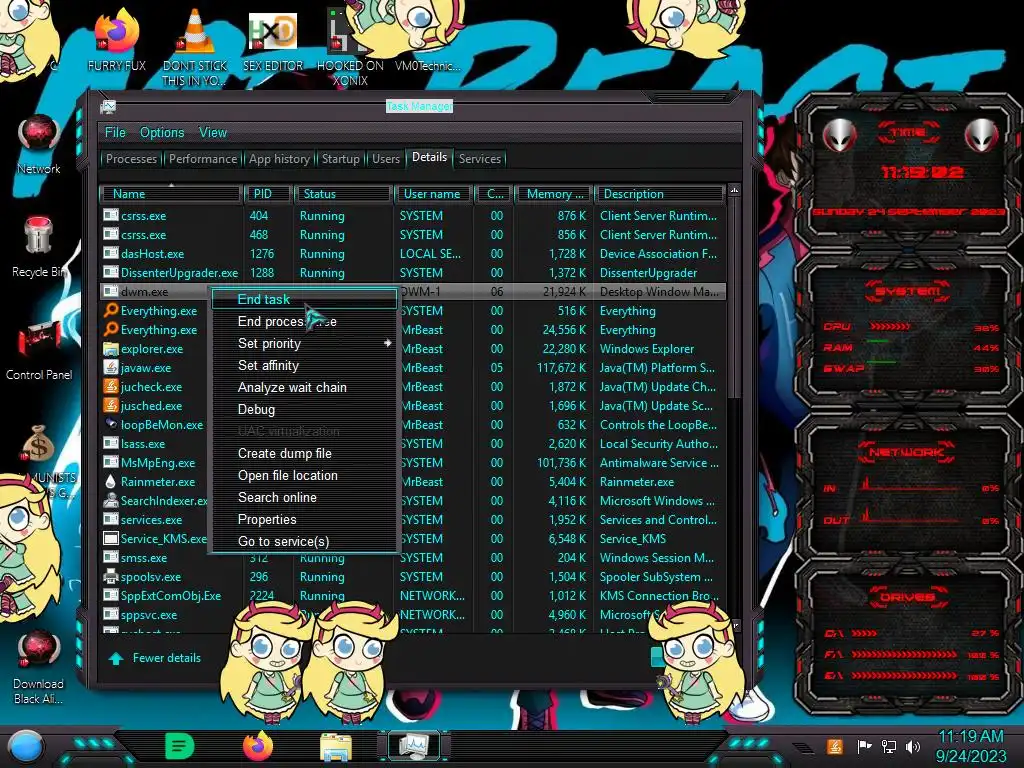Open Firefox from the taskbar

pyautogui.click(x=258, y=746)
